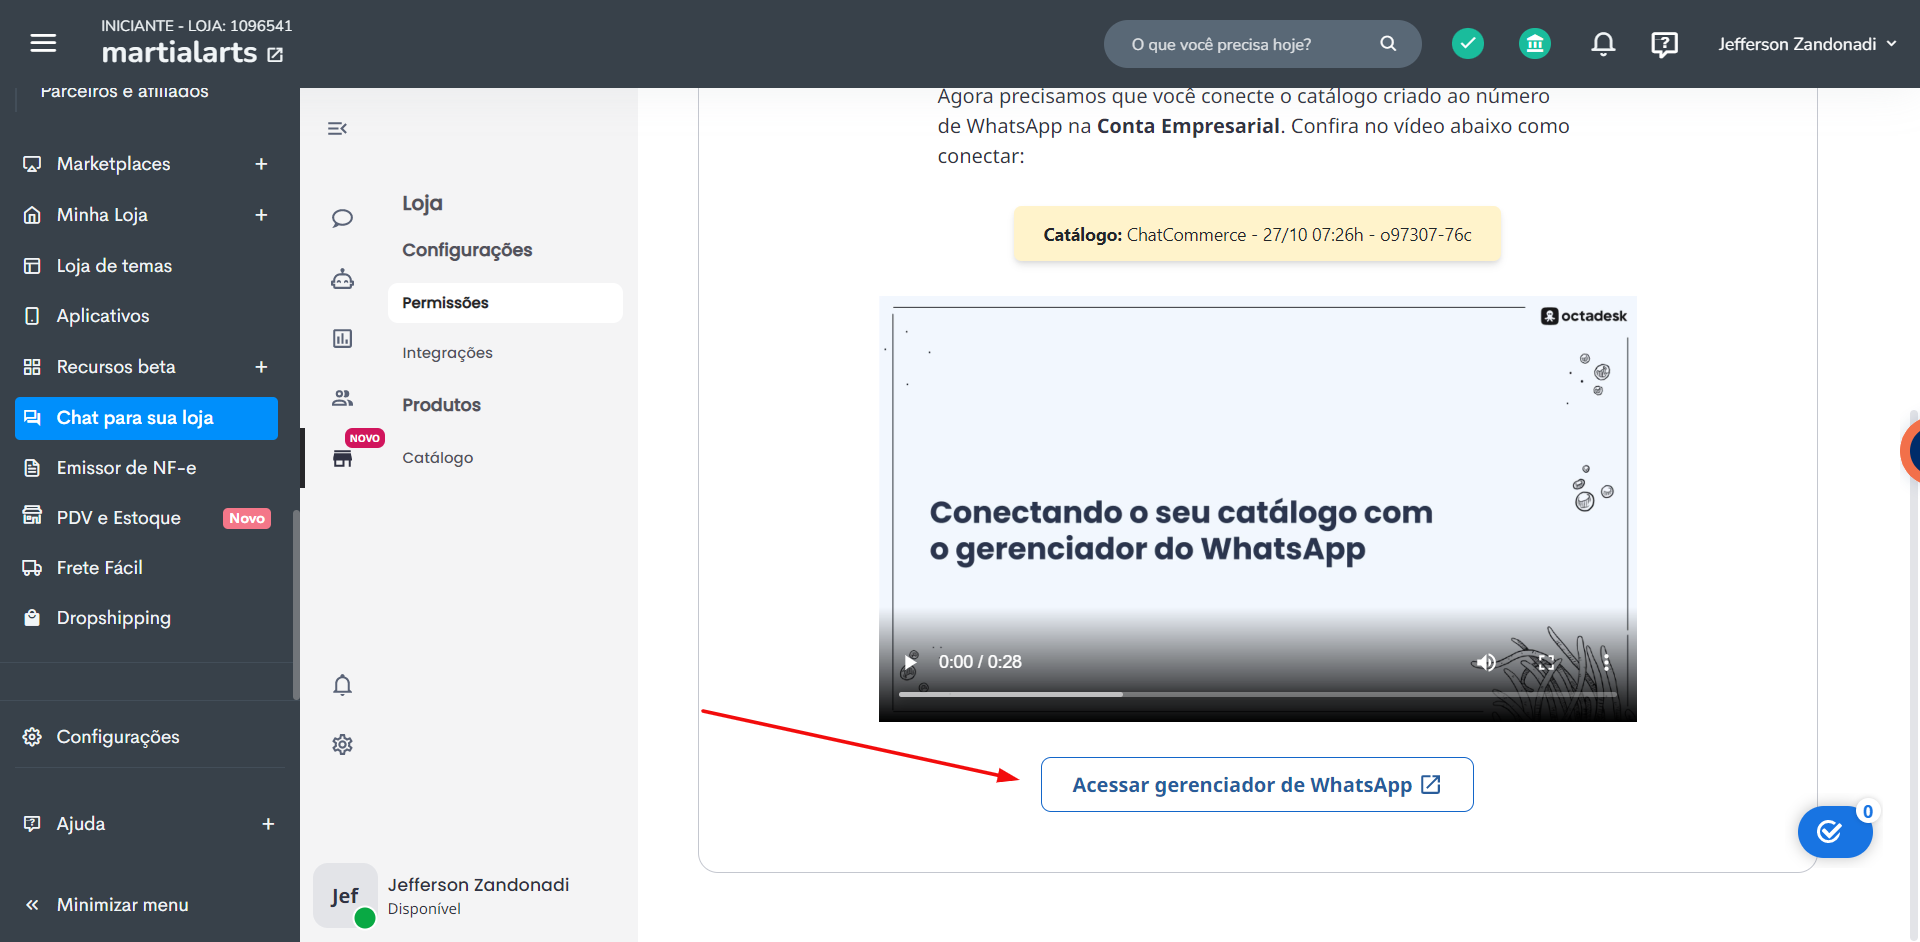Click video progress bar

pyautogui.click(x=1257, y=694)
